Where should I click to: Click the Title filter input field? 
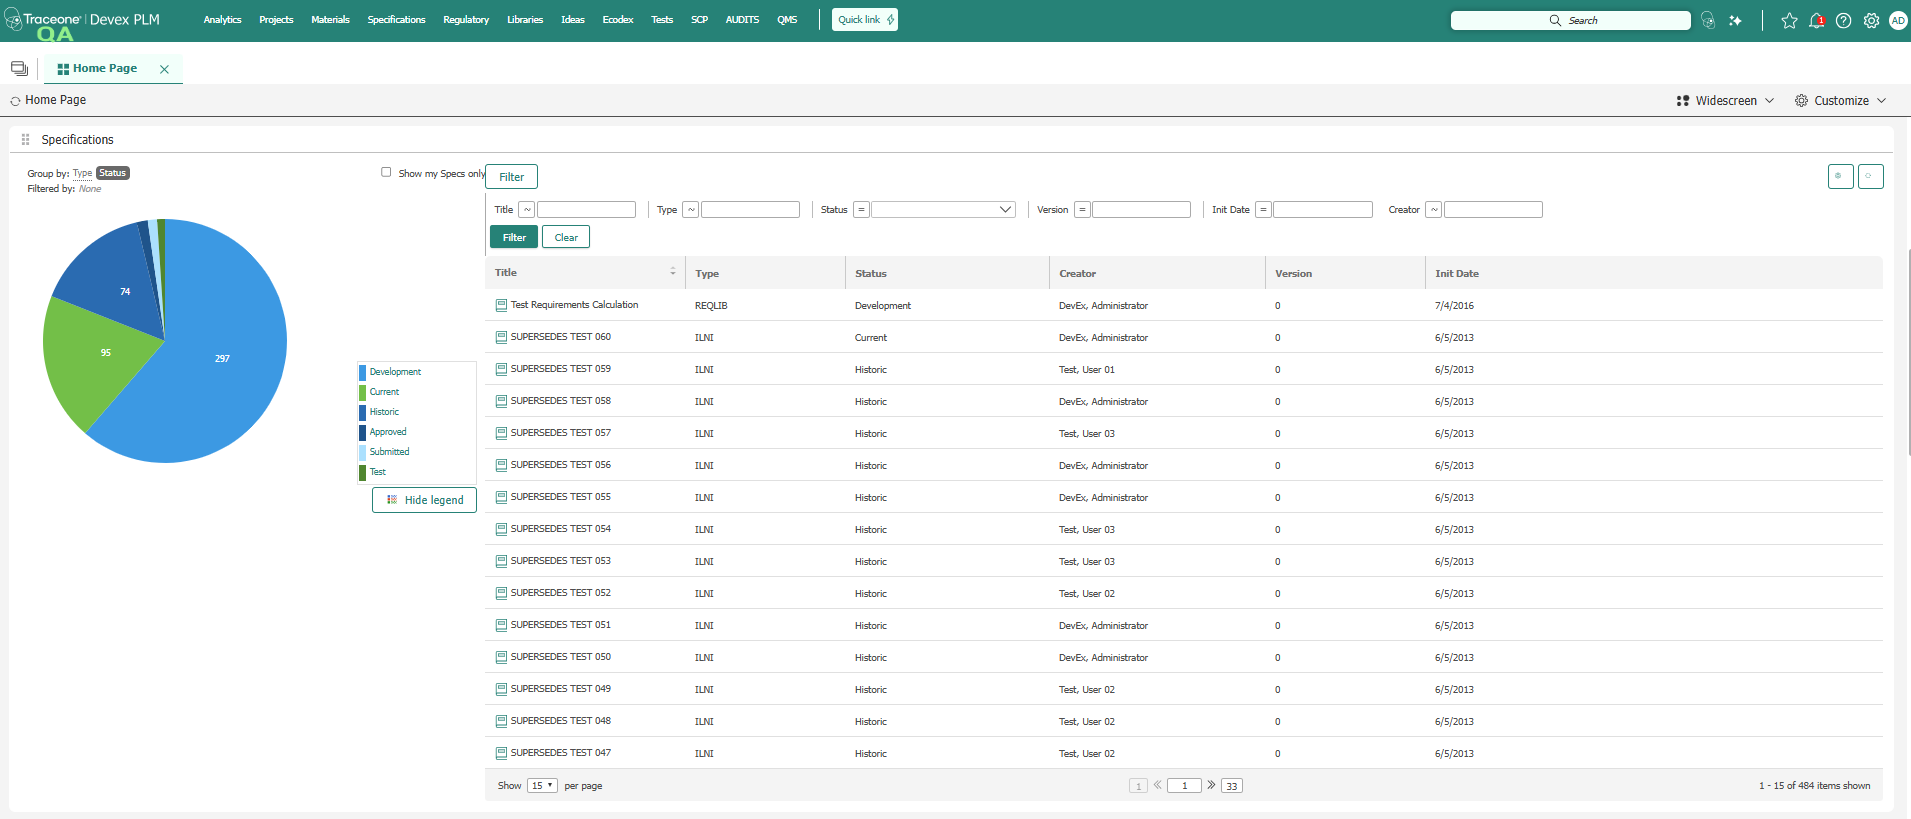586,210
